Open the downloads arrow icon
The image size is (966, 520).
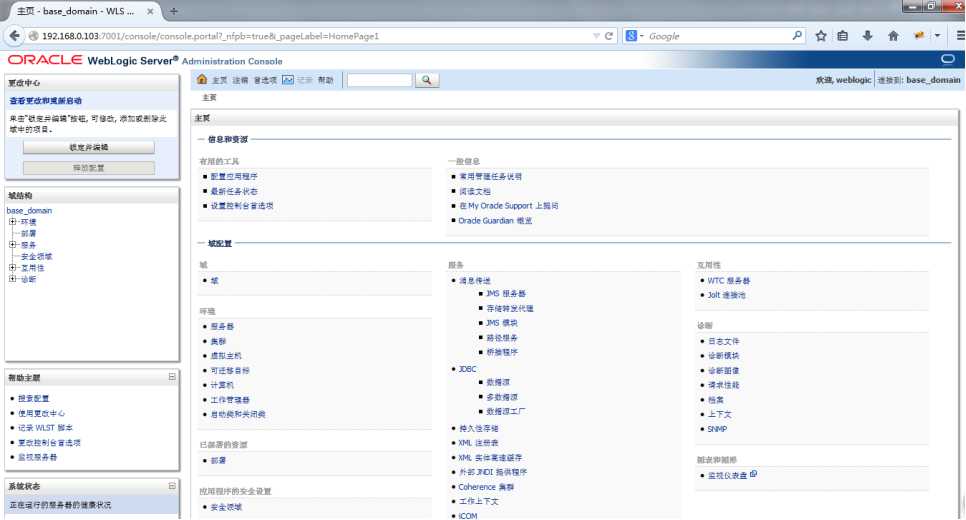click(x=867, y=36)
